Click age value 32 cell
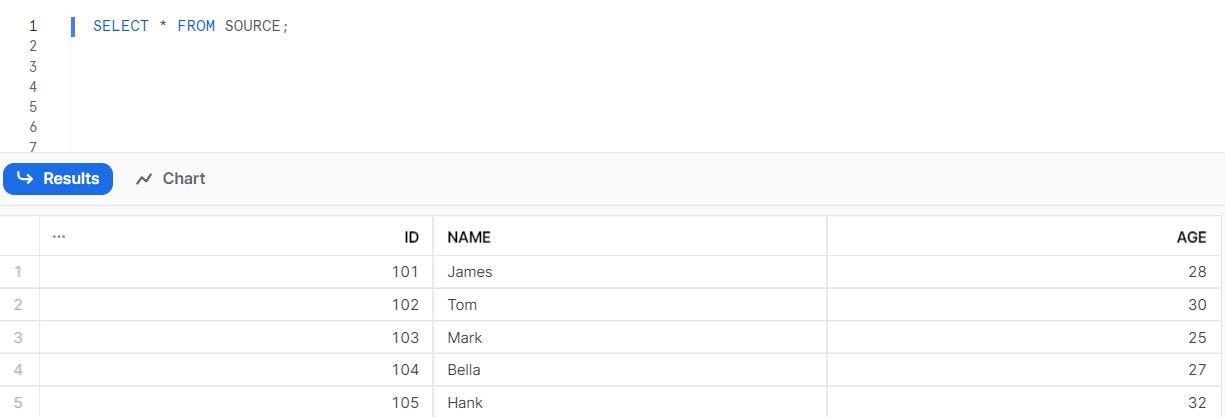The height and width of the screenshot is (417, 1225). (x=1024, y=402)
